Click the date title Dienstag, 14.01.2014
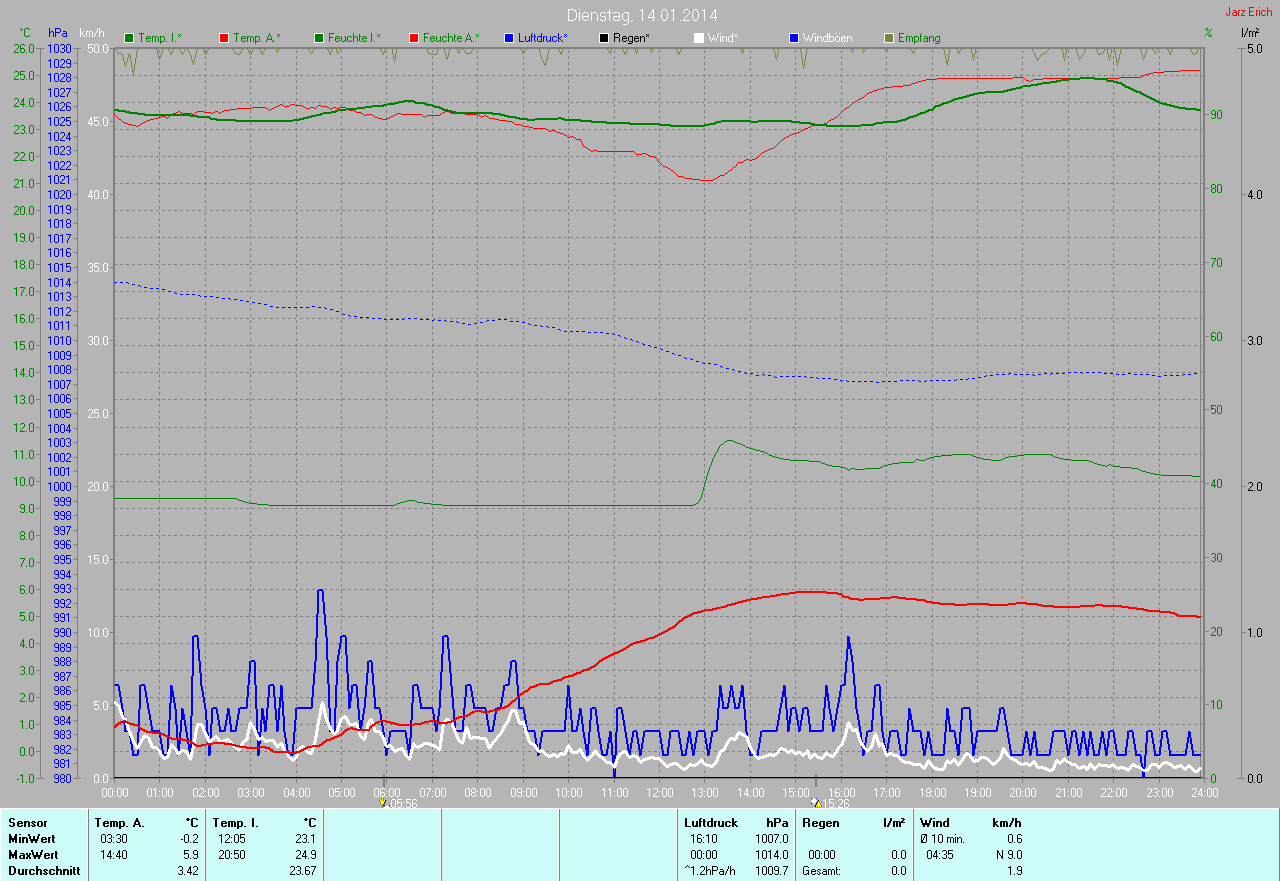The height and width of the screenshot is (881, 1280). tap(642, 15)
